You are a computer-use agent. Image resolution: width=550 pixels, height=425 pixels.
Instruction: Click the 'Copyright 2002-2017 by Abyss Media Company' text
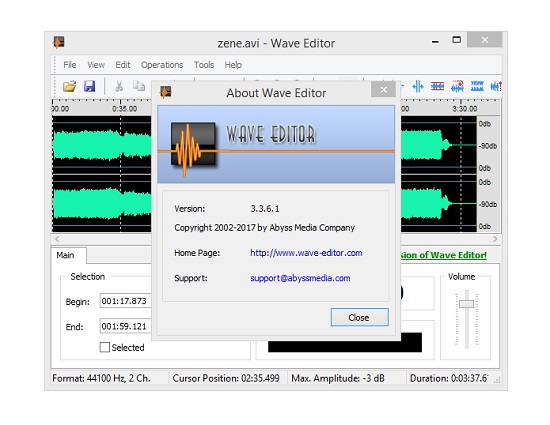(x=264, y=228)
